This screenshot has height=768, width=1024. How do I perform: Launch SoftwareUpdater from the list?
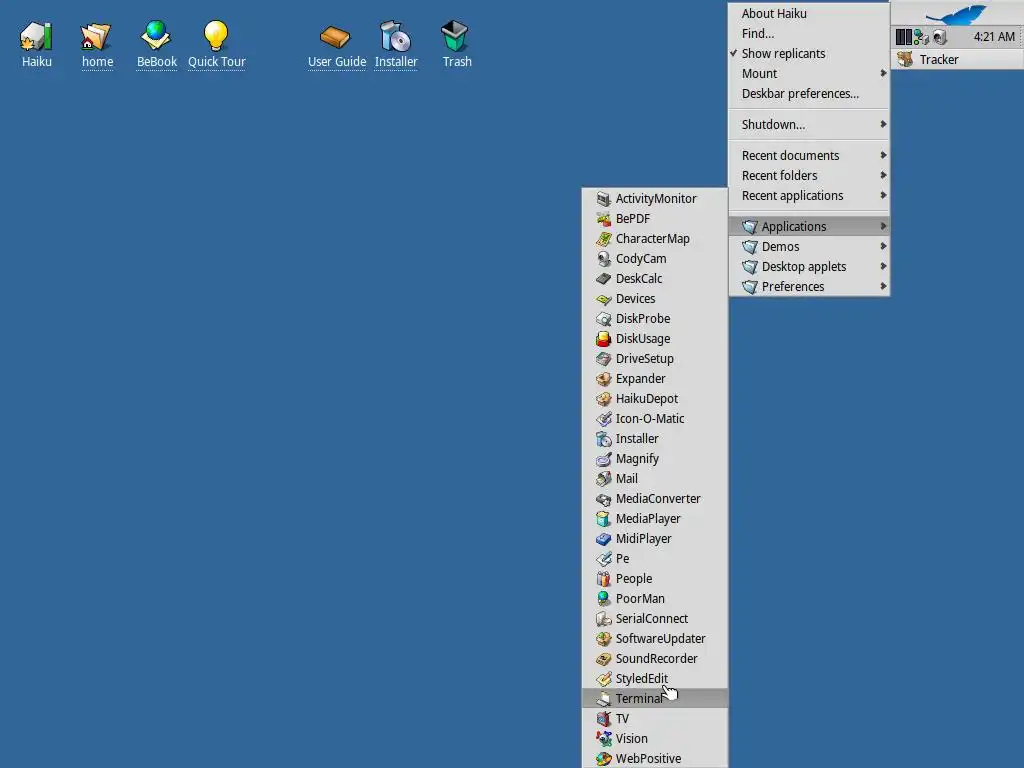[655, 639]
